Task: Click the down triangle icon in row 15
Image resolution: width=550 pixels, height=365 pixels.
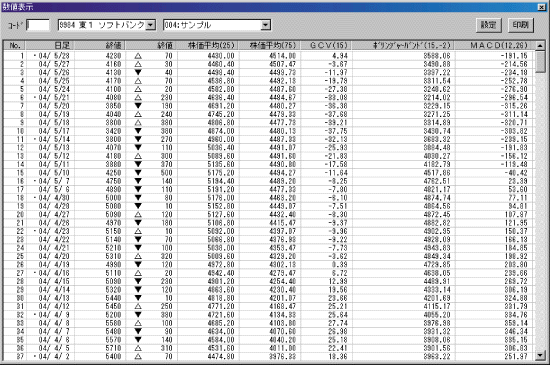Action: click(x=138, y=173)
